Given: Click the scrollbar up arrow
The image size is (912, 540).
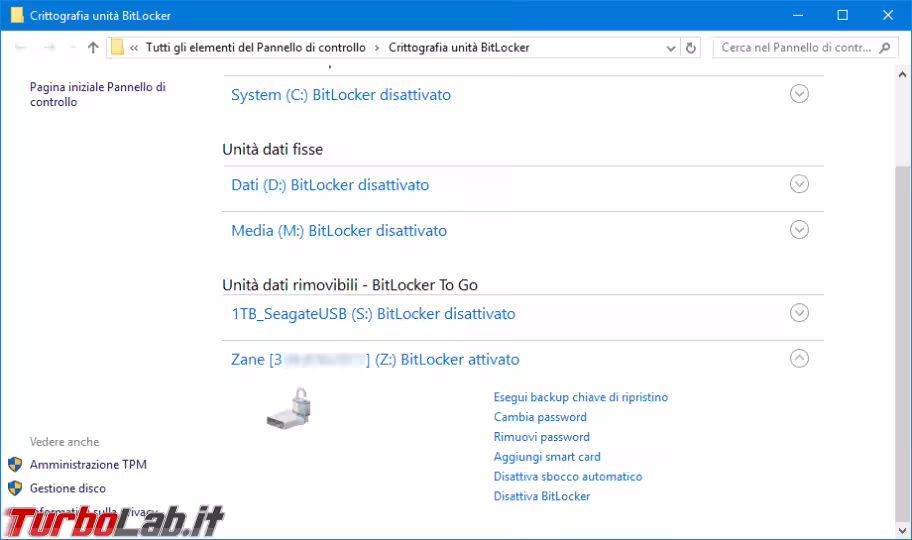Looking at the screenshot, I should point(902,74).
